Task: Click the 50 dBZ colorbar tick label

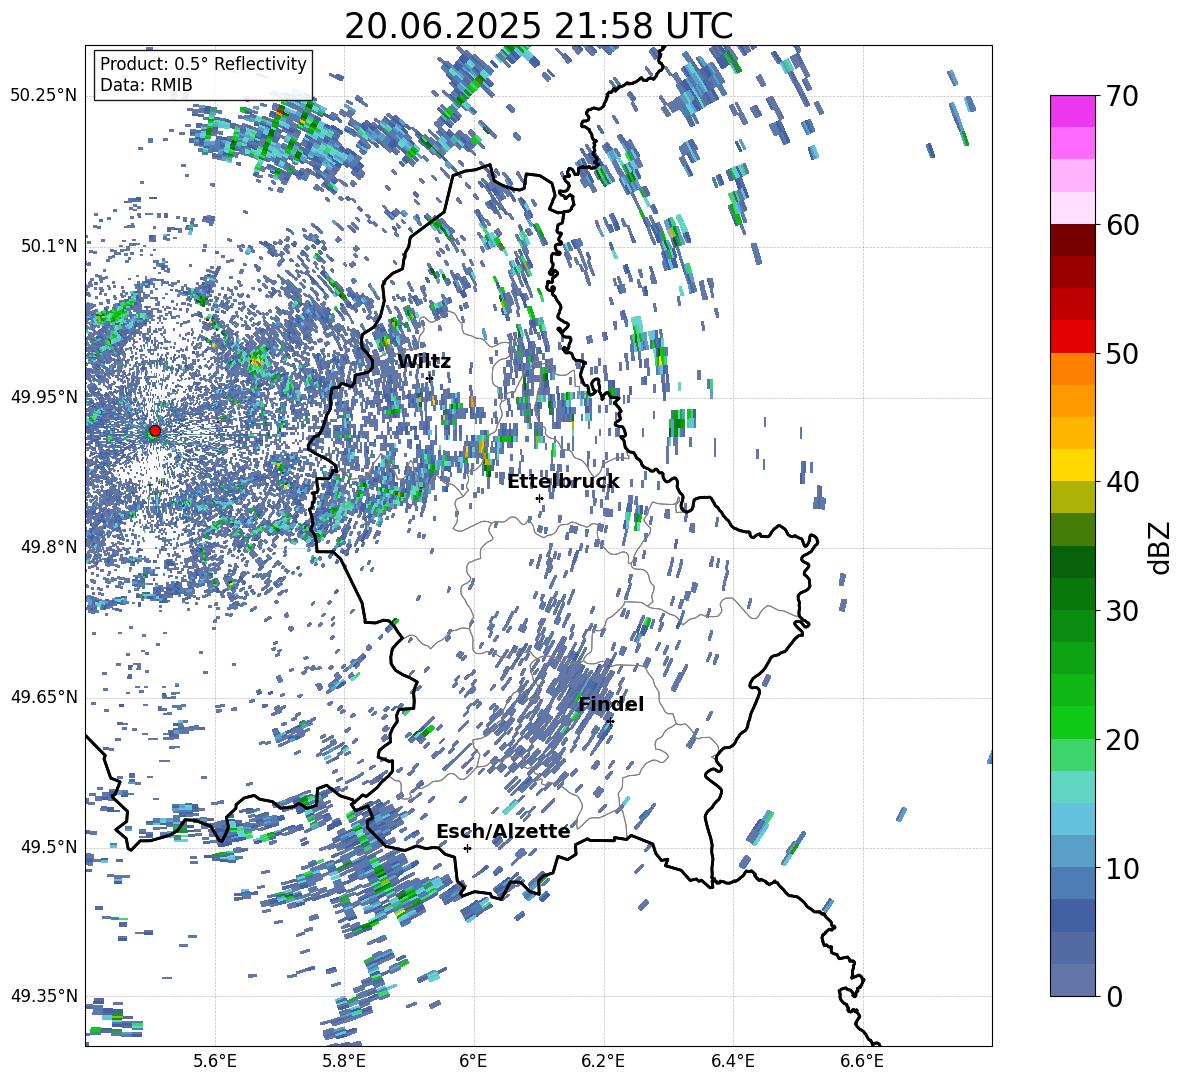Action: [1122, 353]
